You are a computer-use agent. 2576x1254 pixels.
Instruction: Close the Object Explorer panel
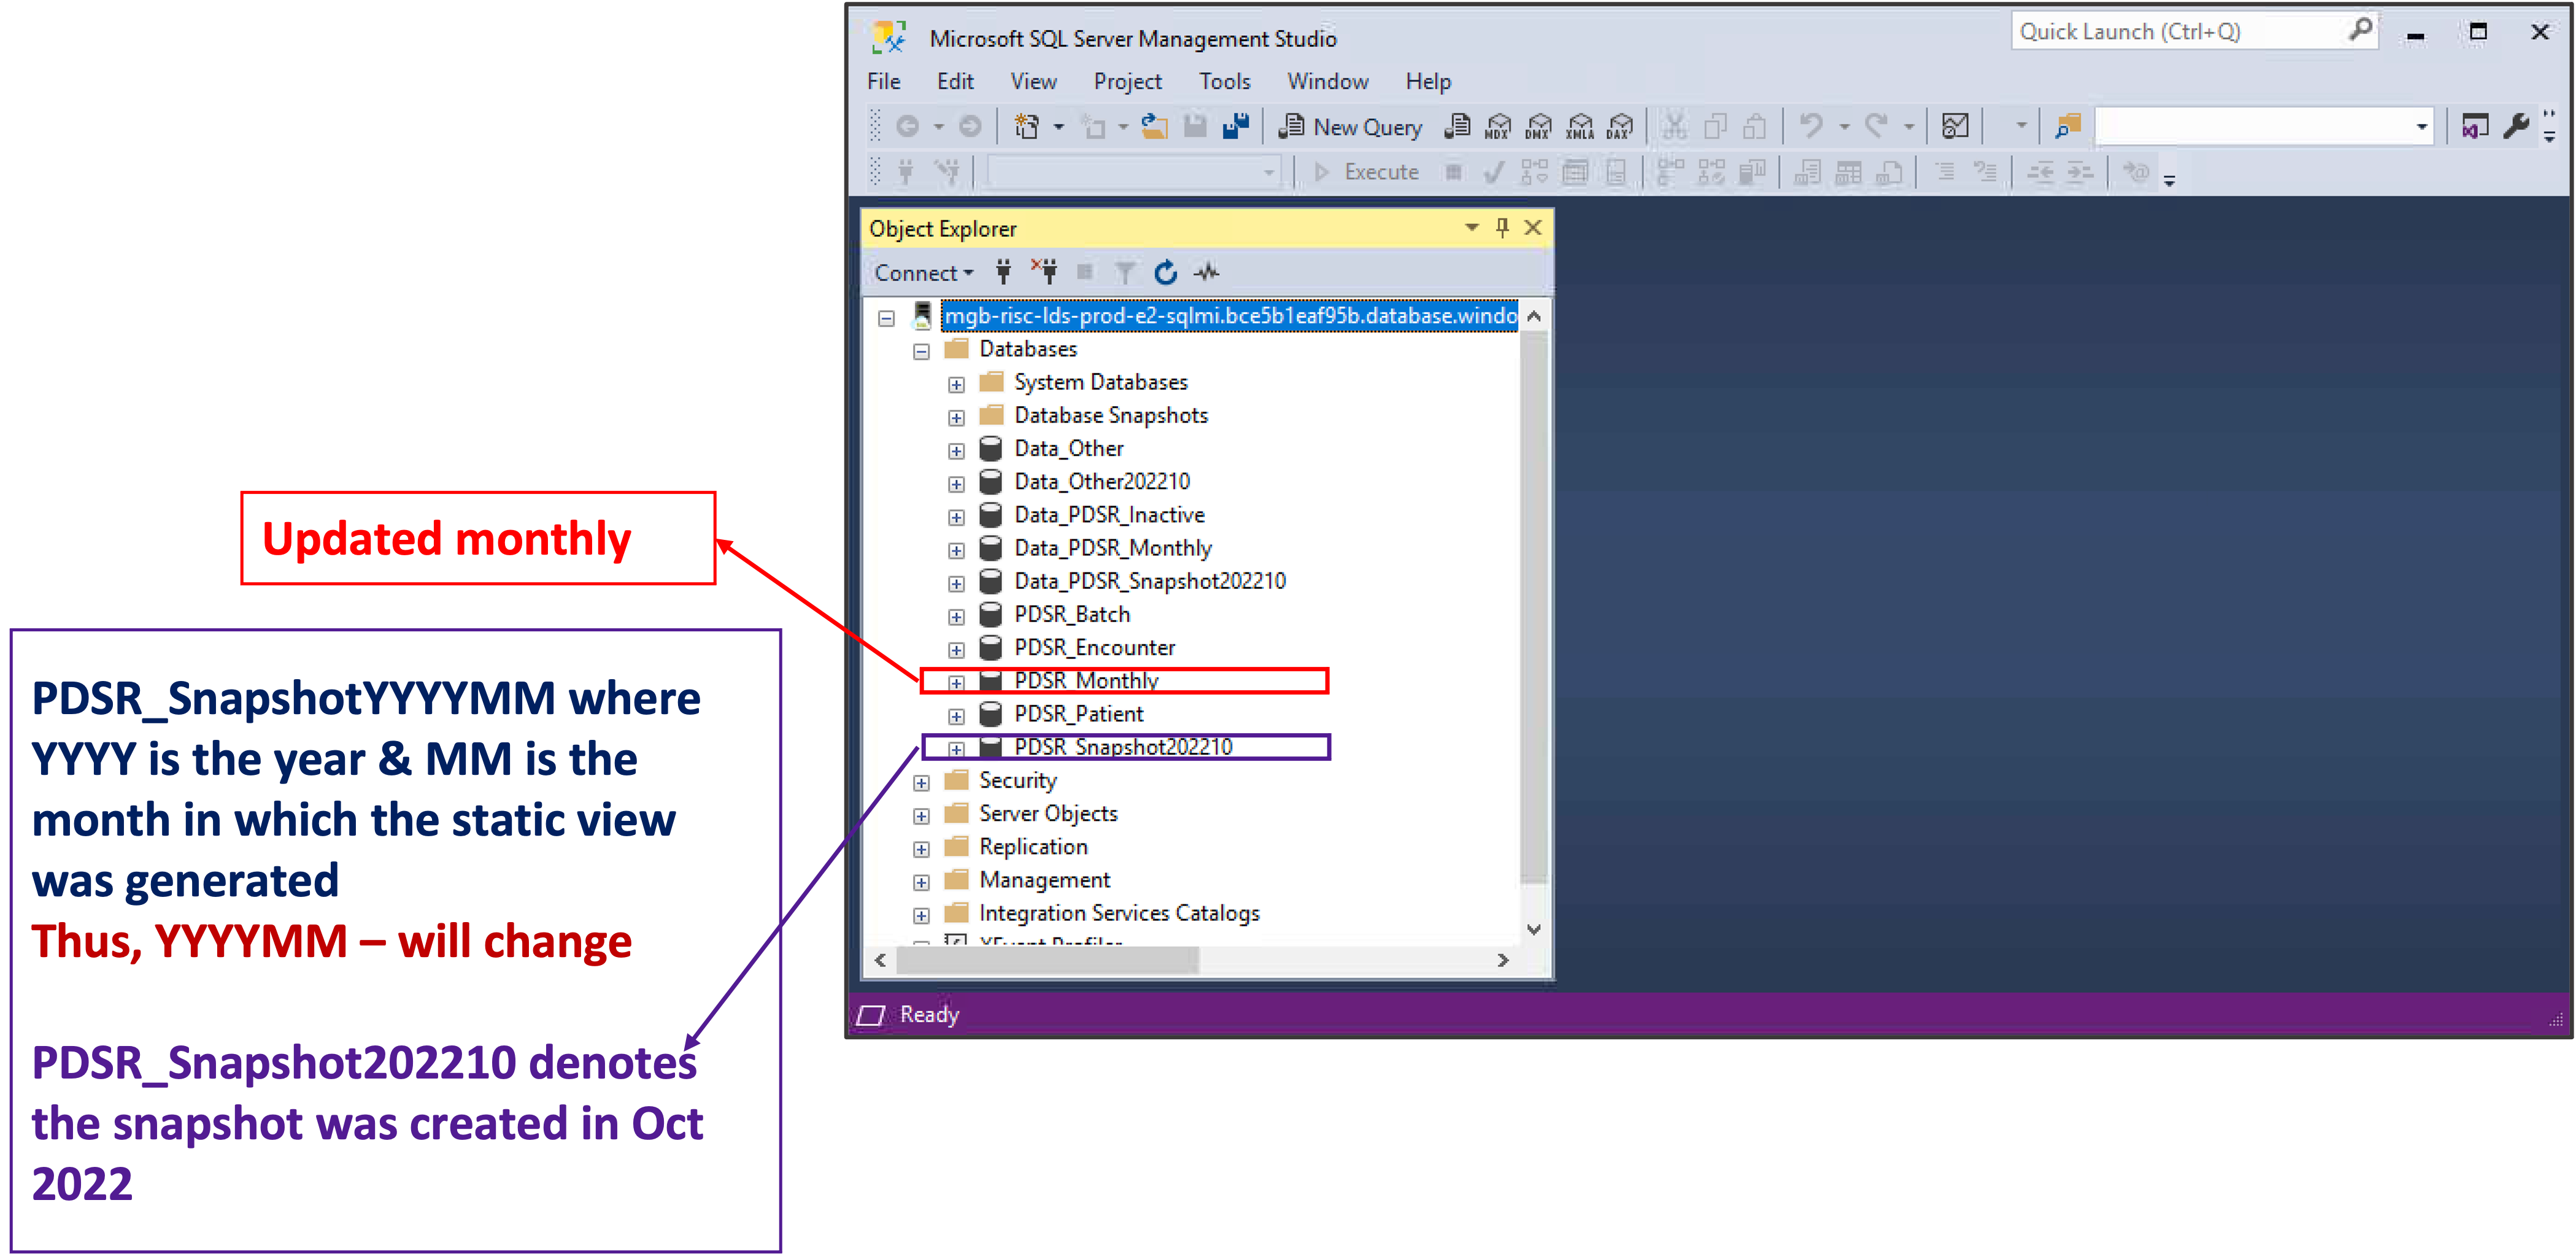click(x=1533, y=228)
